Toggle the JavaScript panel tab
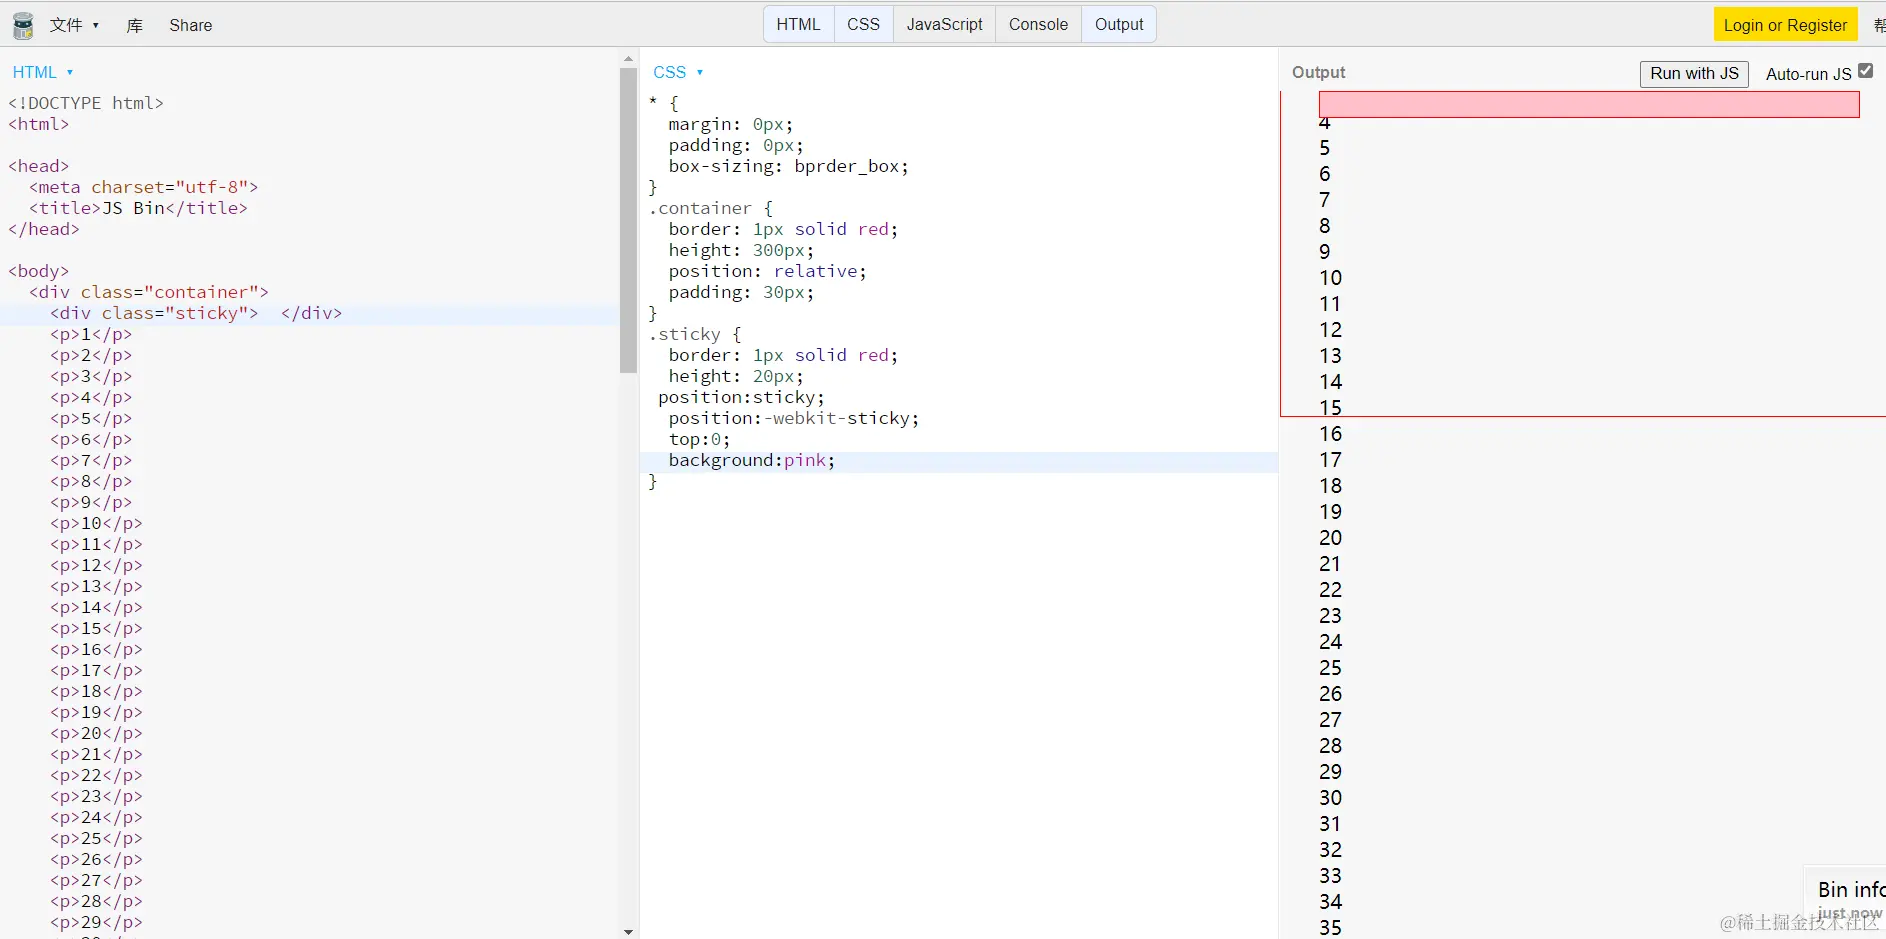The width and height of the screenshot is (1886, 939). pyautogui.click(x=944, y=24)
